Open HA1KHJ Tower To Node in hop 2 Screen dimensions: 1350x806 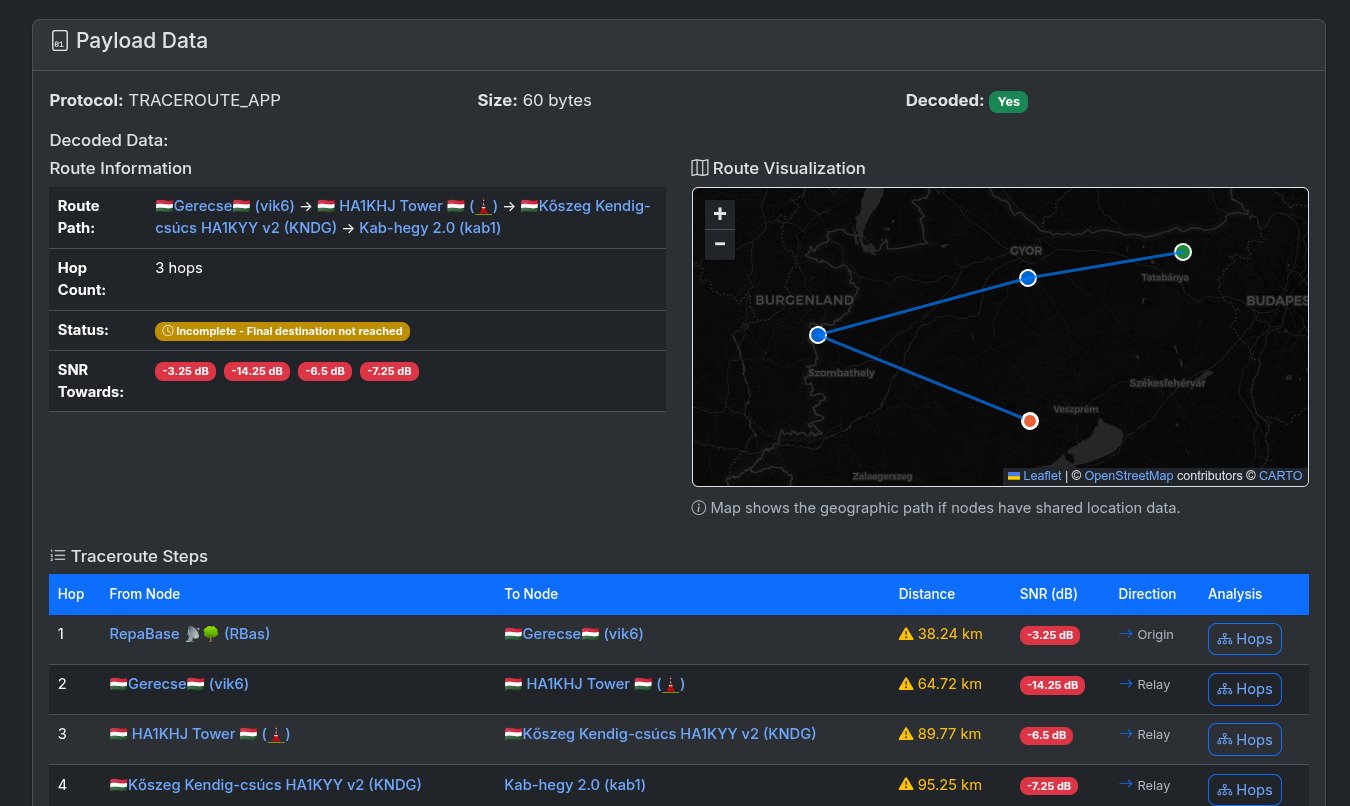coord(594,684)
